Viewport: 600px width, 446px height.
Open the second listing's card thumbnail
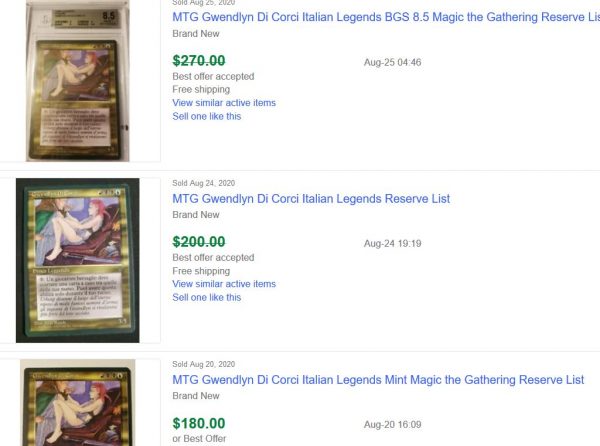tap(78, 260)
